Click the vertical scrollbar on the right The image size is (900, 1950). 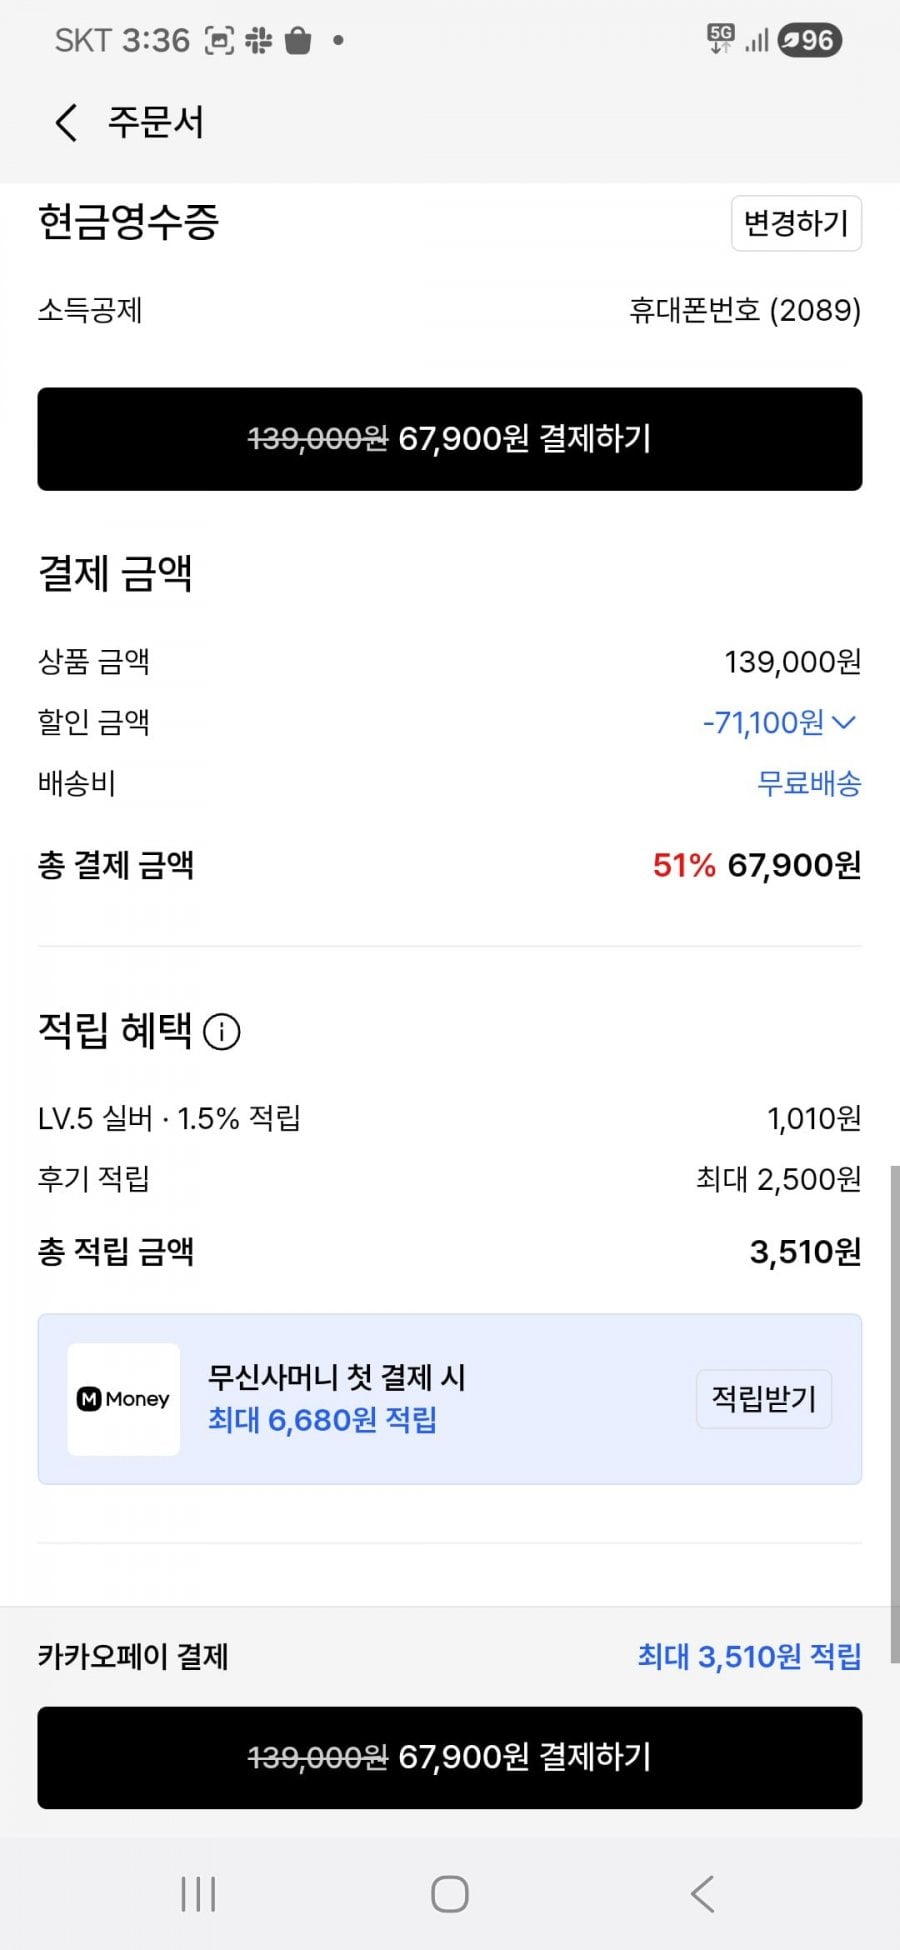tap(894, 1400)
